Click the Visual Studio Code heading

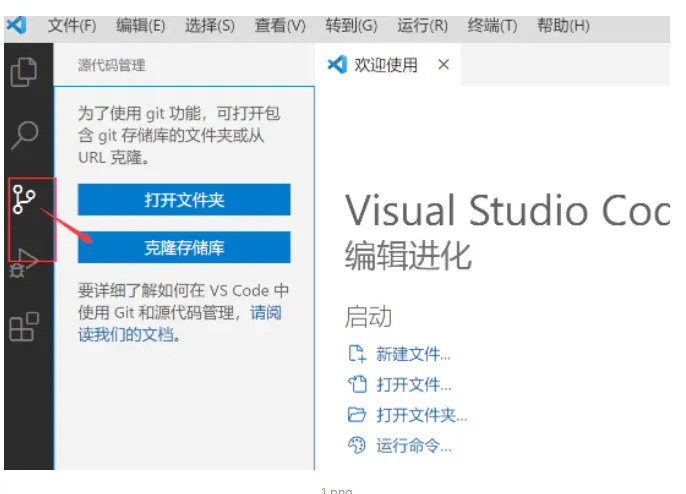click(508, 210)
